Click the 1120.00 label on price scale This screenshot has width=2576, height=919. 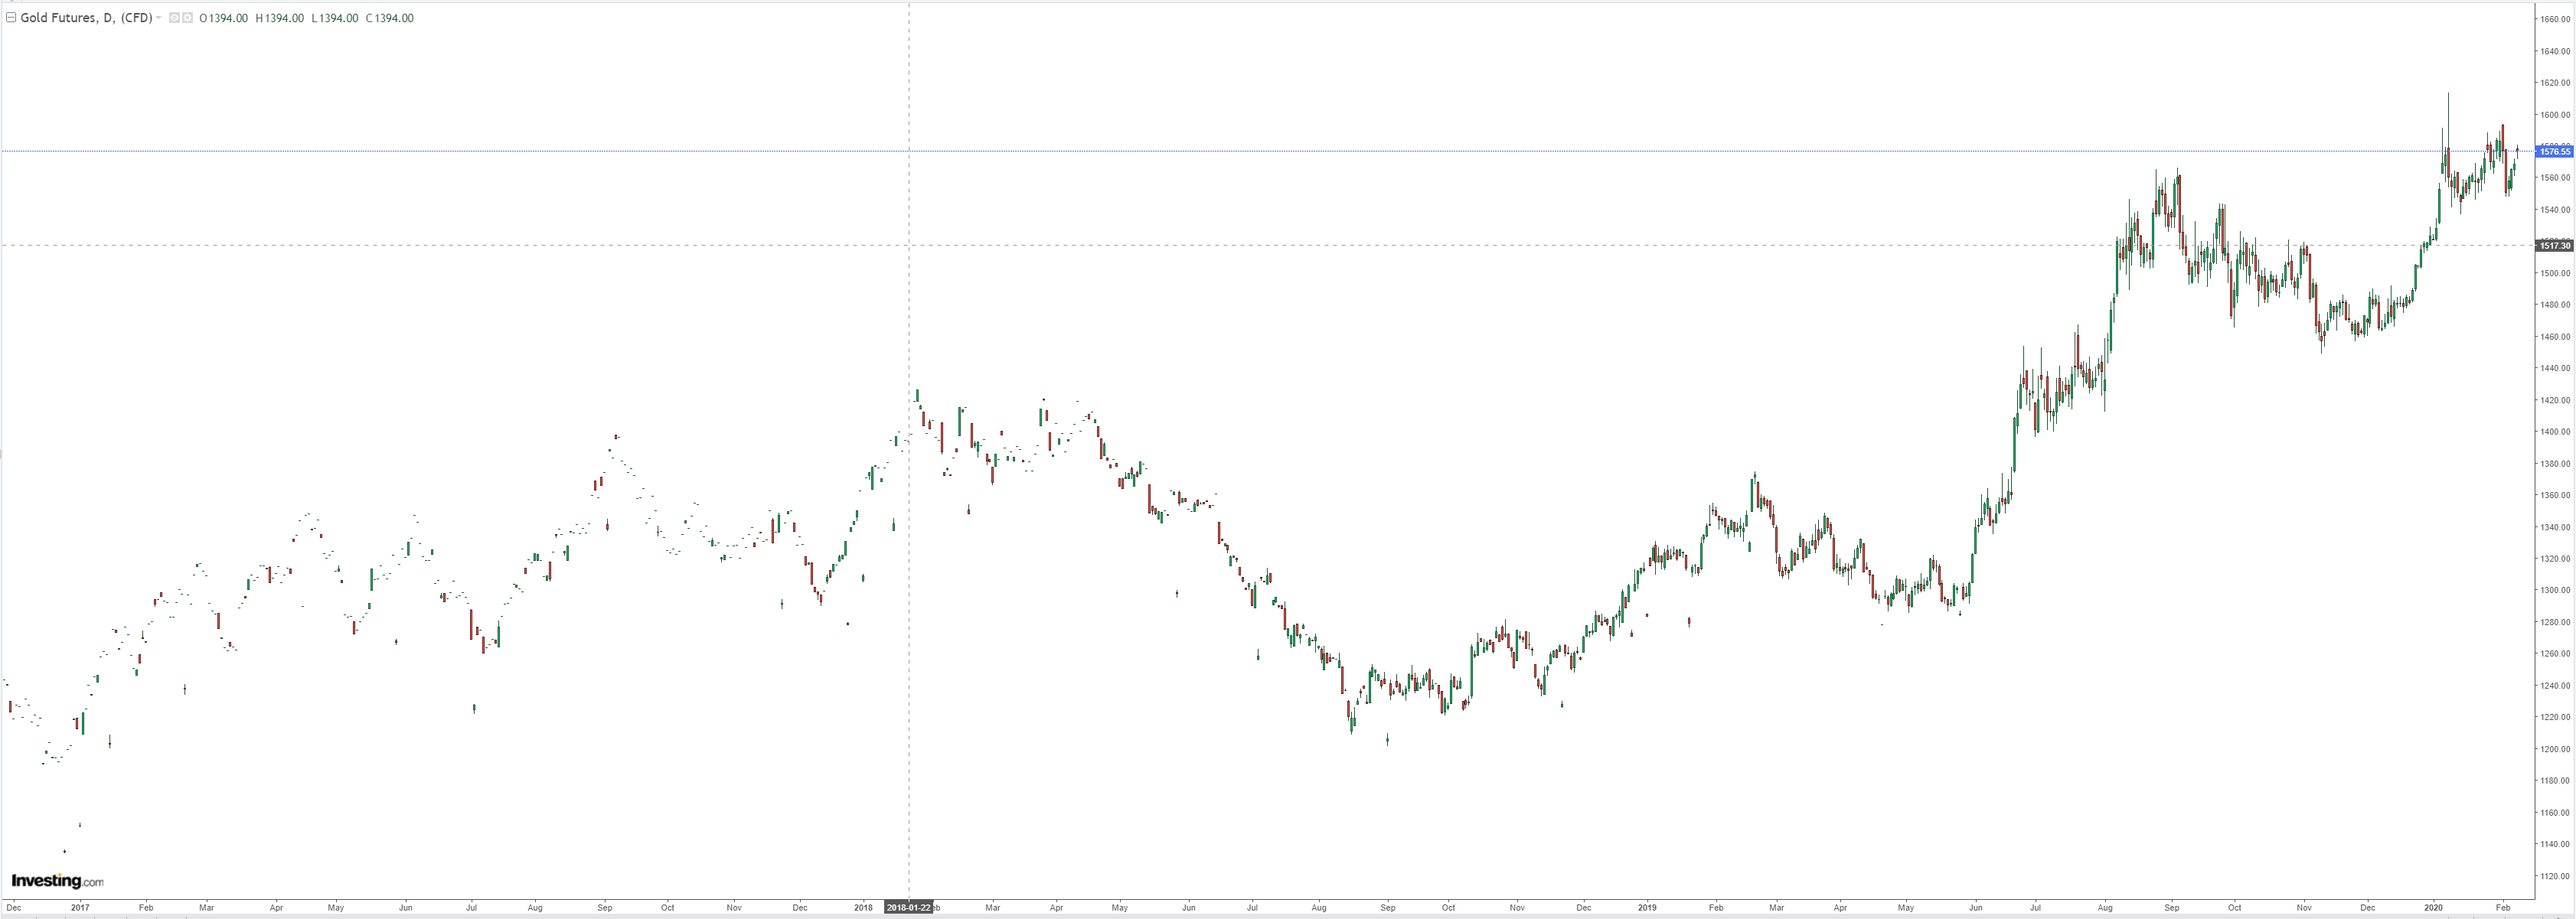coord(2555,876)
